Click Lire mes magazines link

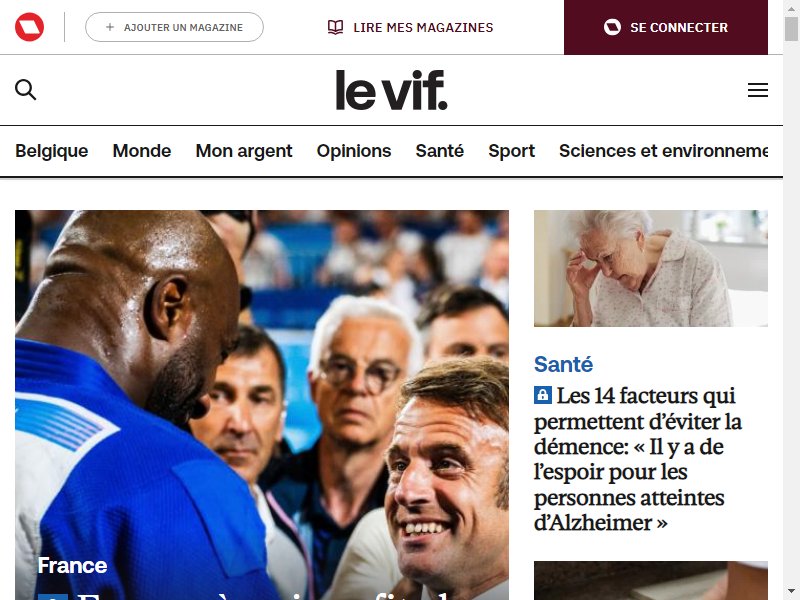pyautogui.click(x=410, y=27)
